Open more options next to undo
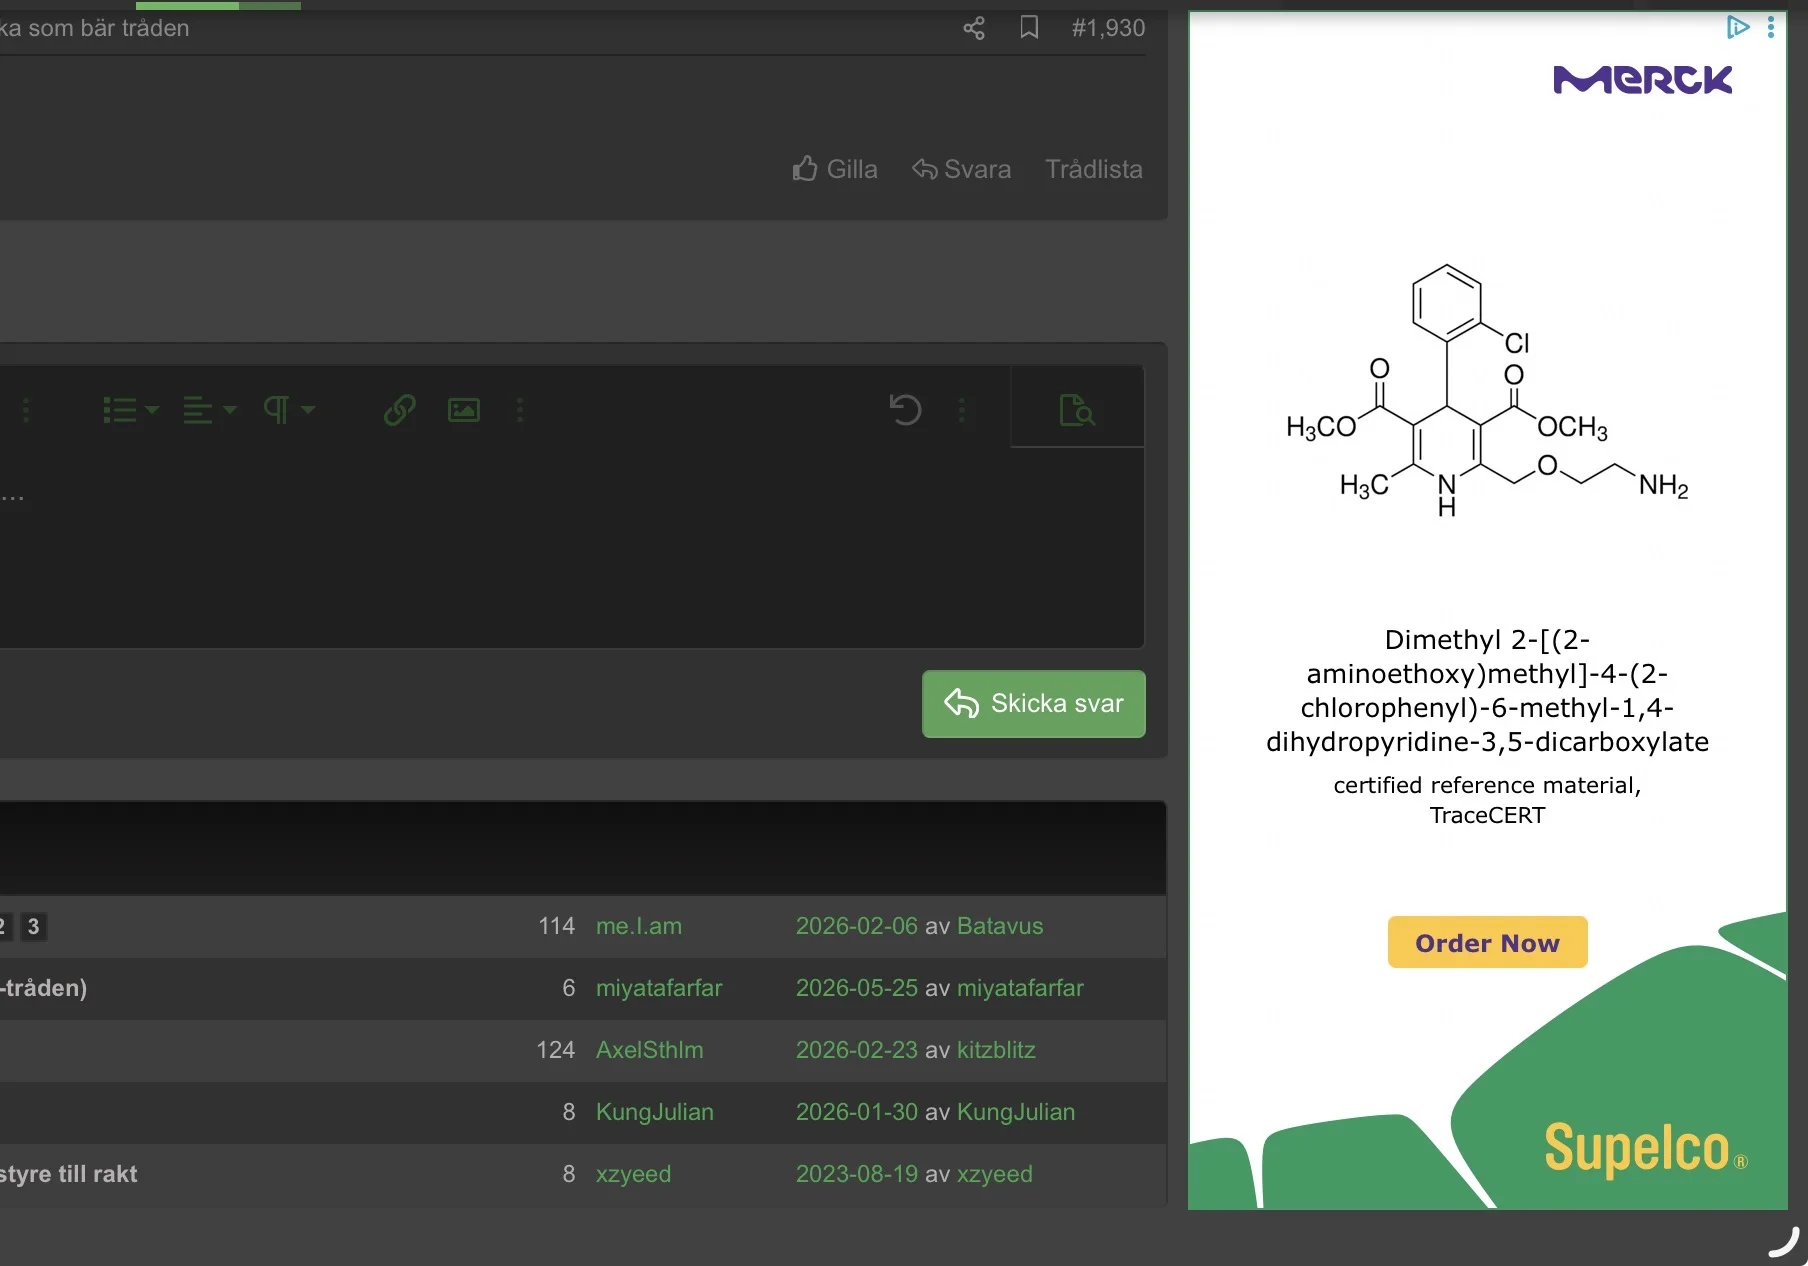Image resolution: width=1808 pixels, height=1266 pixels. click(962, 410)
